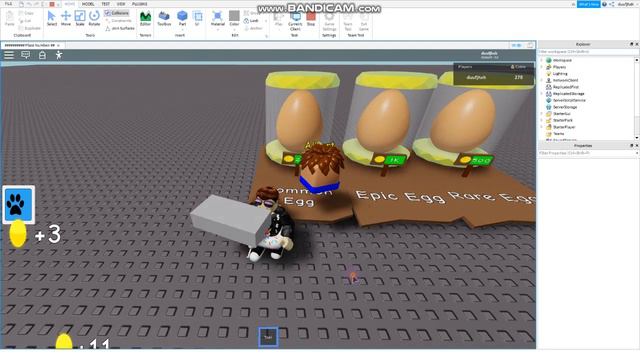Click the Copy clipboard button
Screen dimensions: 640x360
26,13
